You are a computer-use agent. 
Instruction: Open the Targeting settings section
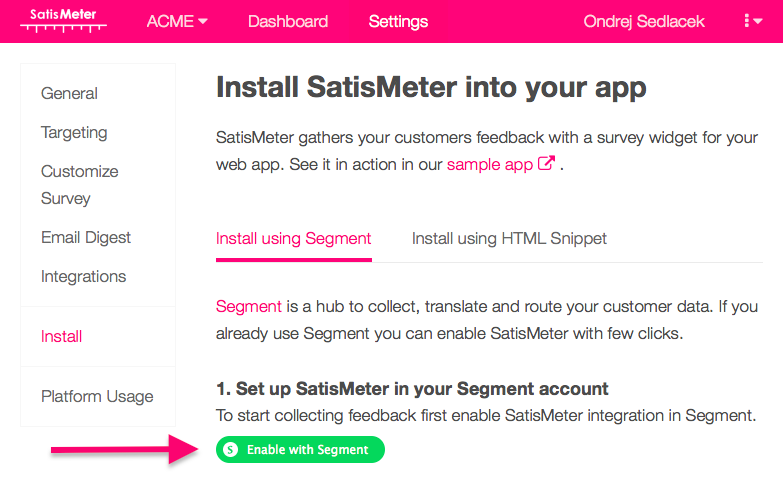click(74, 132)
